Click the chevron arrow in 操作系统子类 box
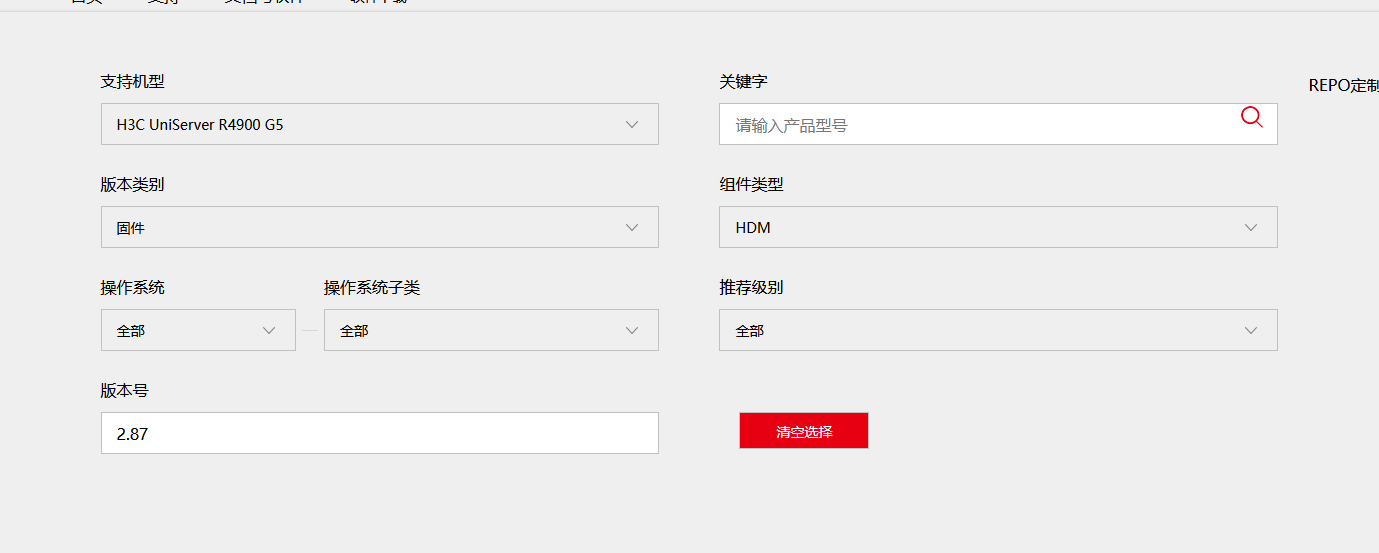 (632, 331)
